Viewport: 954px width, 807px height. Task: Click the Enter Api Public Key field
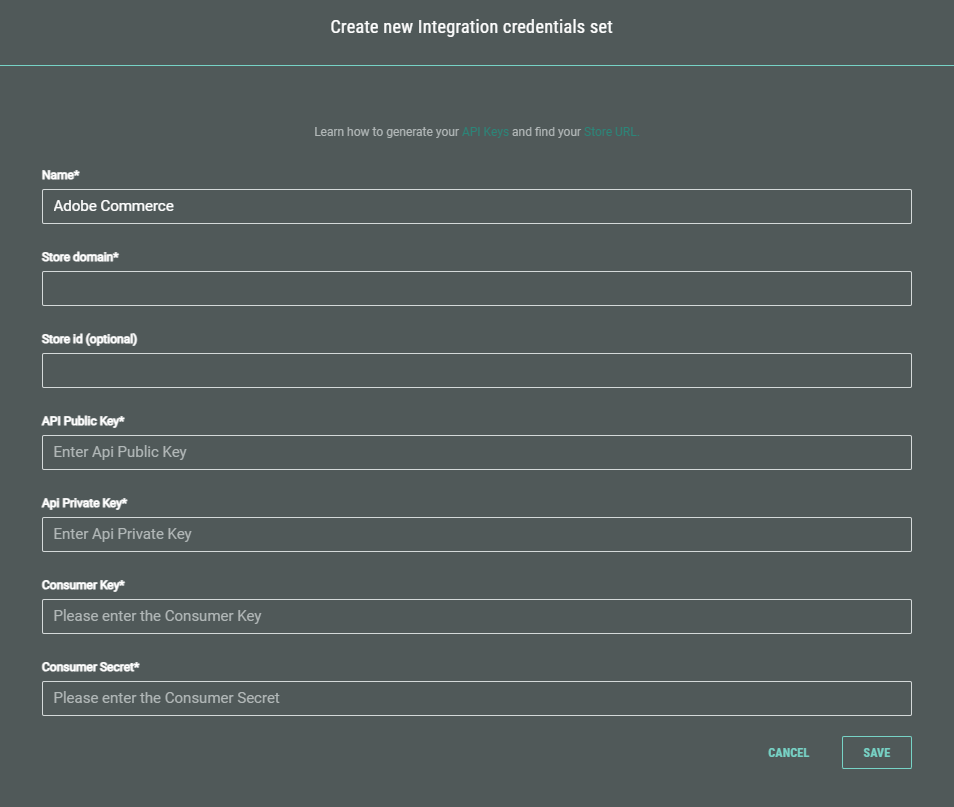click(x=476, y=452)
